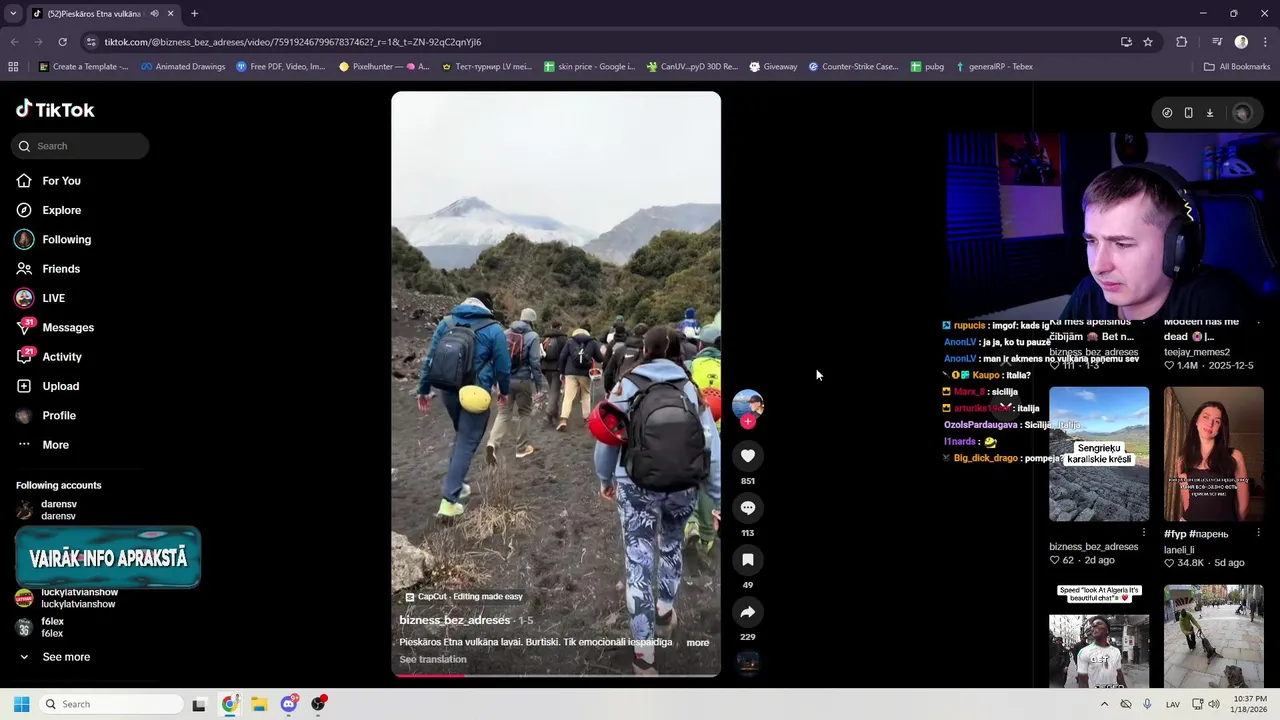1280x720 pixels.
Task: Seek on the video progress bar
Action: click(x=556, y=675)
